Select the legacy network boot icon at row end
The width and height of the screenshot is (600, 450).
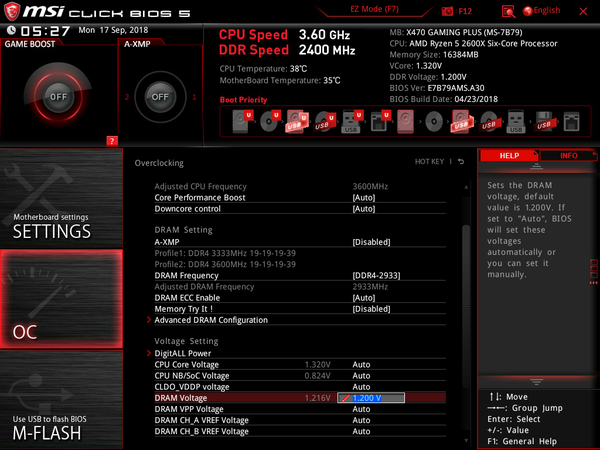tap(571, 122)
